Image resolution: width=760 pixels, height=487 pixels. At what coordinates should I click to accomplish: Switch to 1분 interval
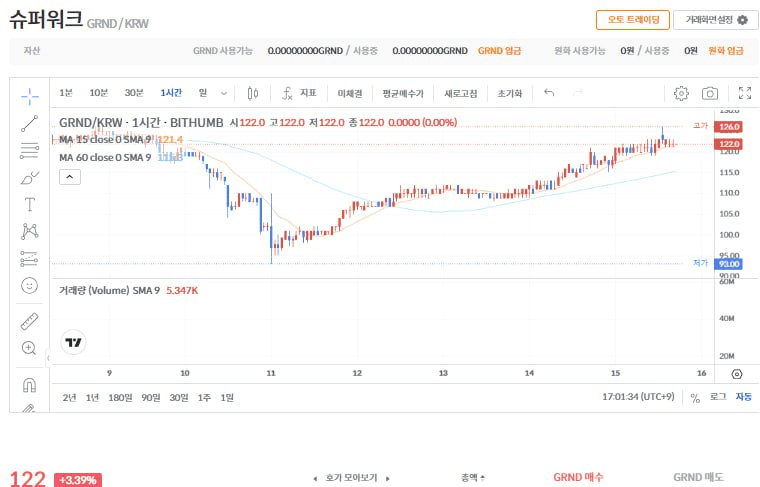(x=66, y=93)
